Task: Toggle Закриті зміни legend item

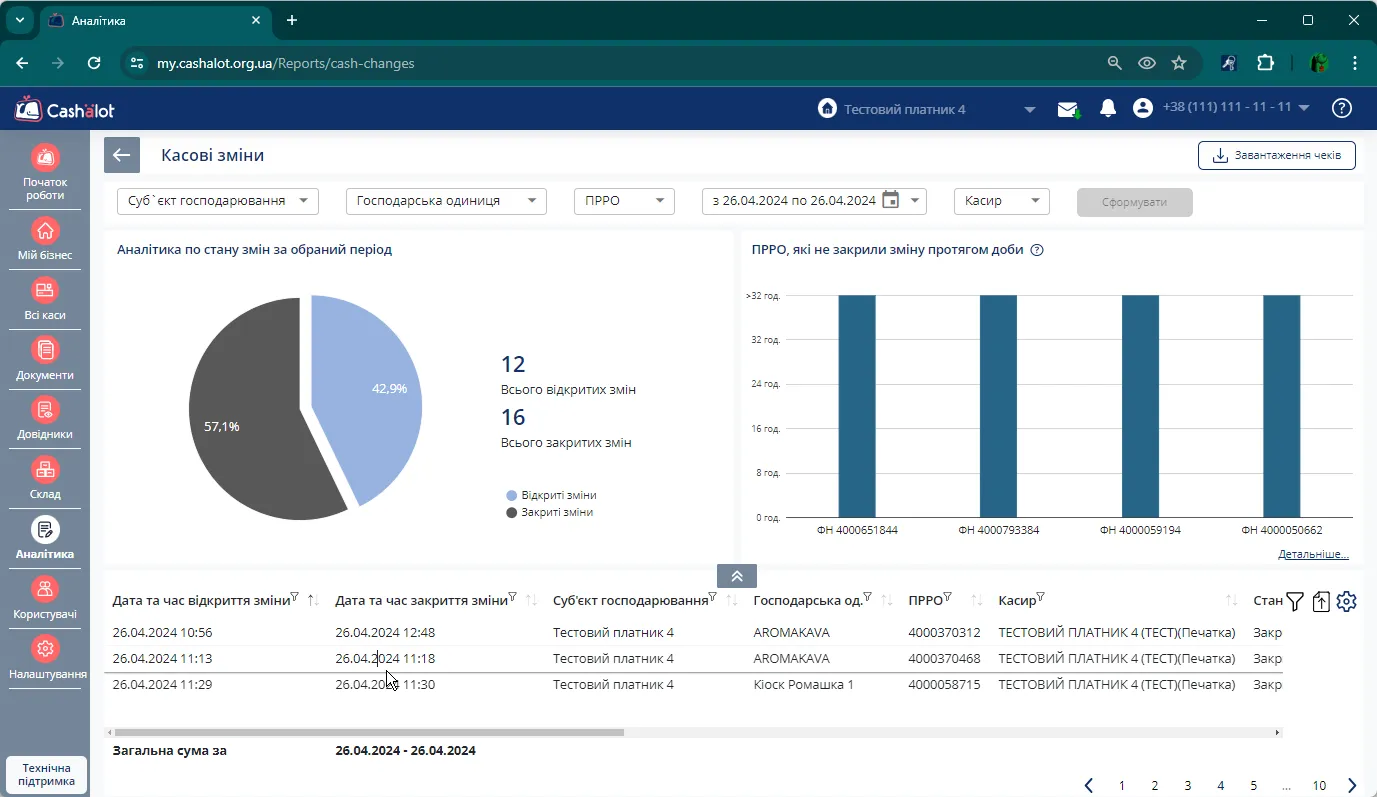Action: (x=550, y=512)
